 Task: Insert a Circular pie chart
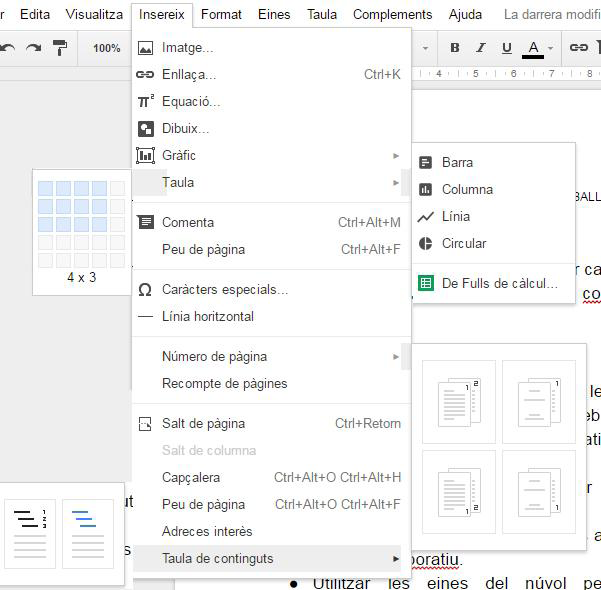click(463, 243)
